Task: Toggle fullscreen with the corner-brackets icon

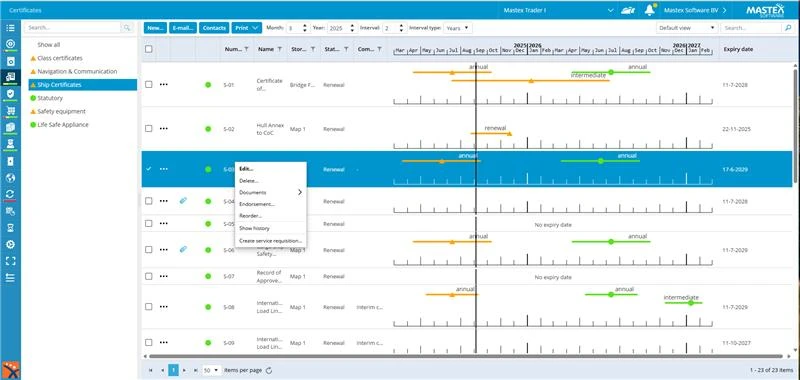Action: [10, 261]
